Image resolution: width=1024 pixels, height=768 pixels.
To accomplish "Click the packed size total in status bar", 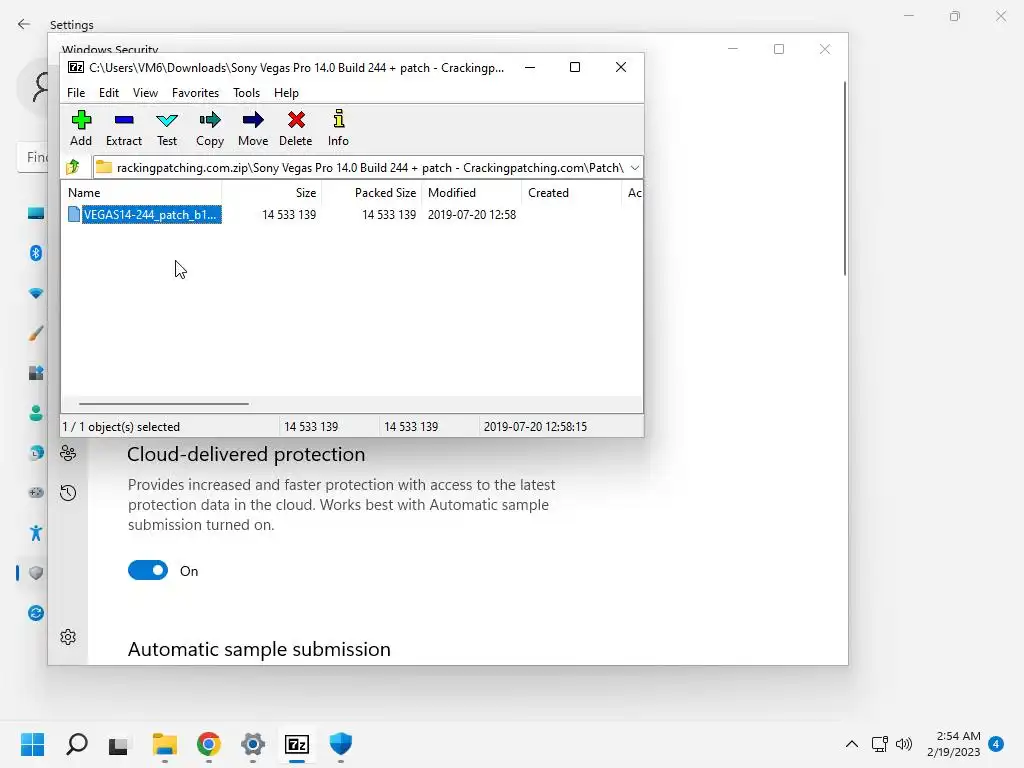I will tap(411, 426).
